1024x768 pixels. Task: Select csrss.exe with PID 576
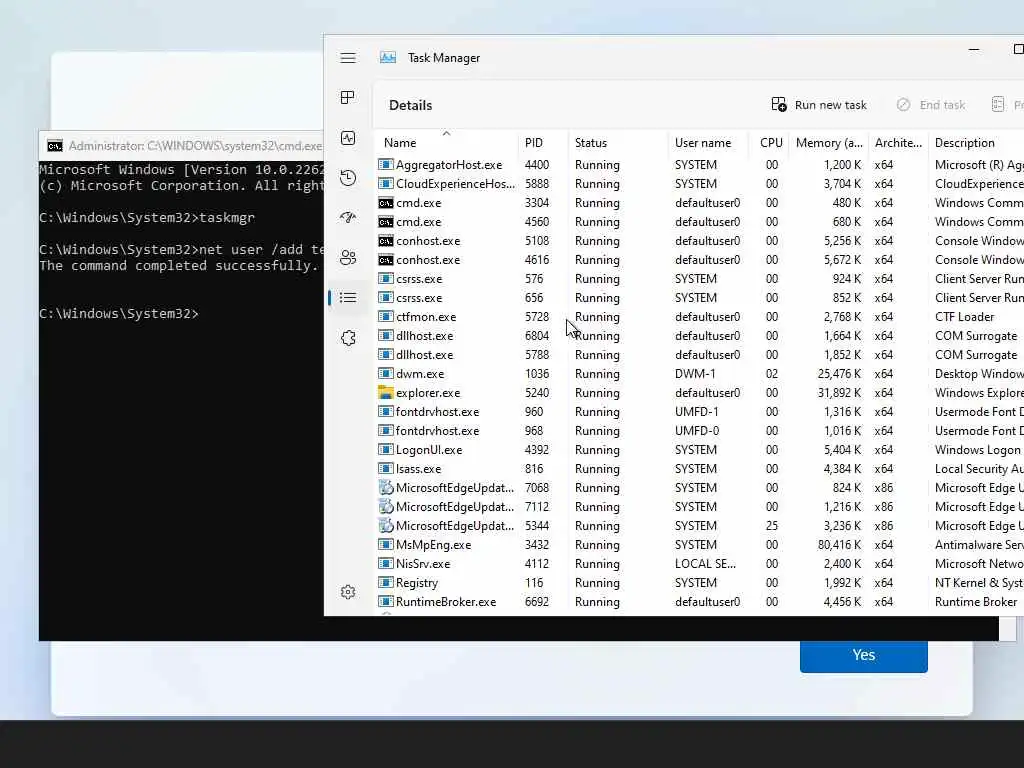(700, 279)
